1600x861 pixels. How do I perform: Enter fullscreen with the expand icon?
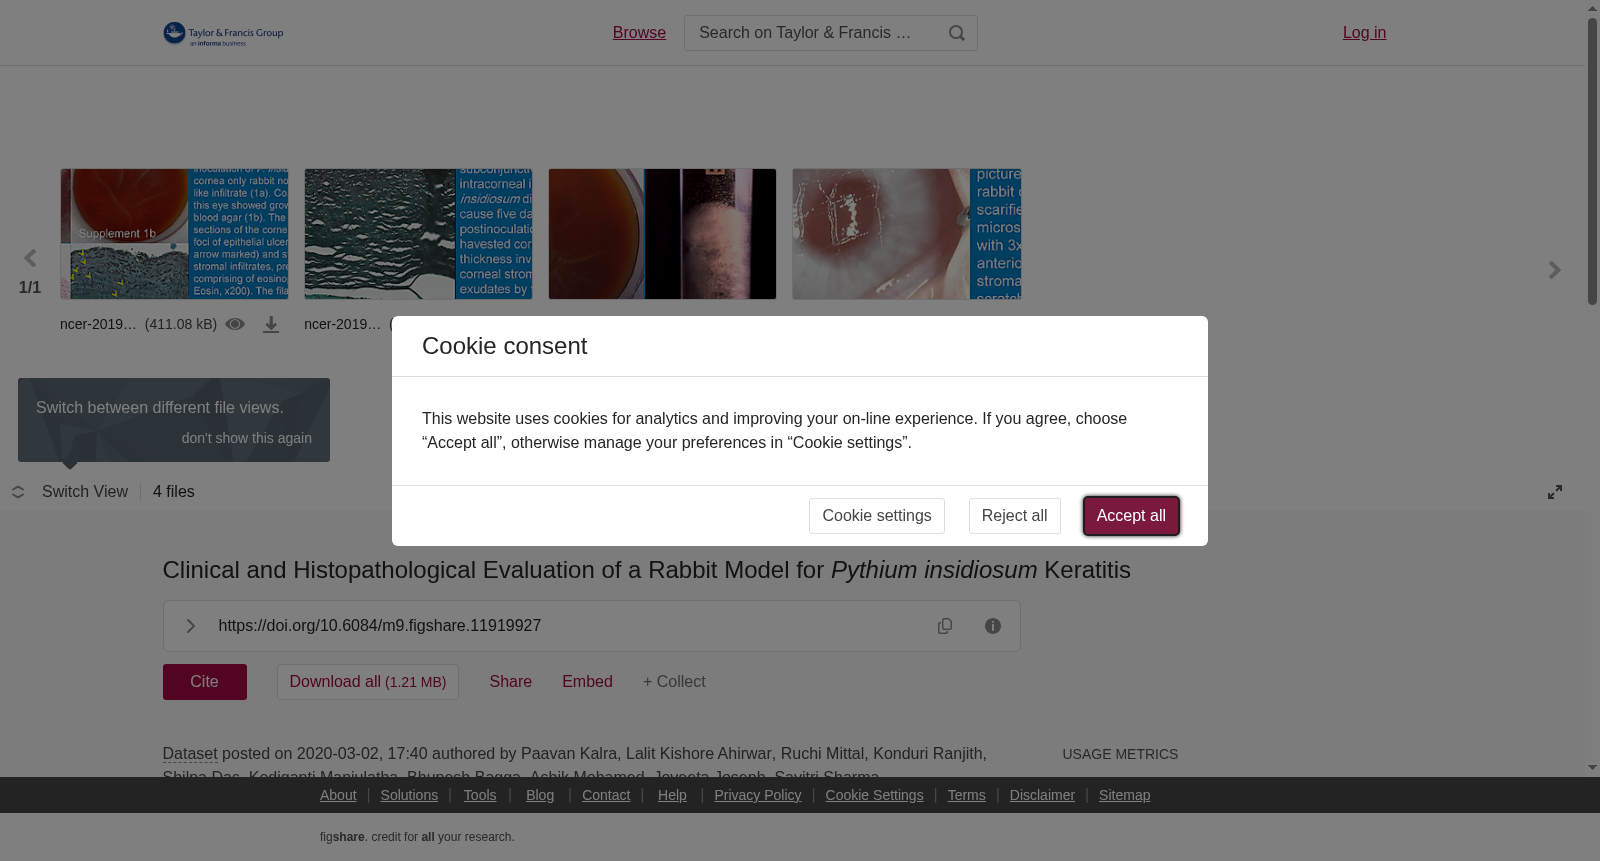coord(1555,492)
